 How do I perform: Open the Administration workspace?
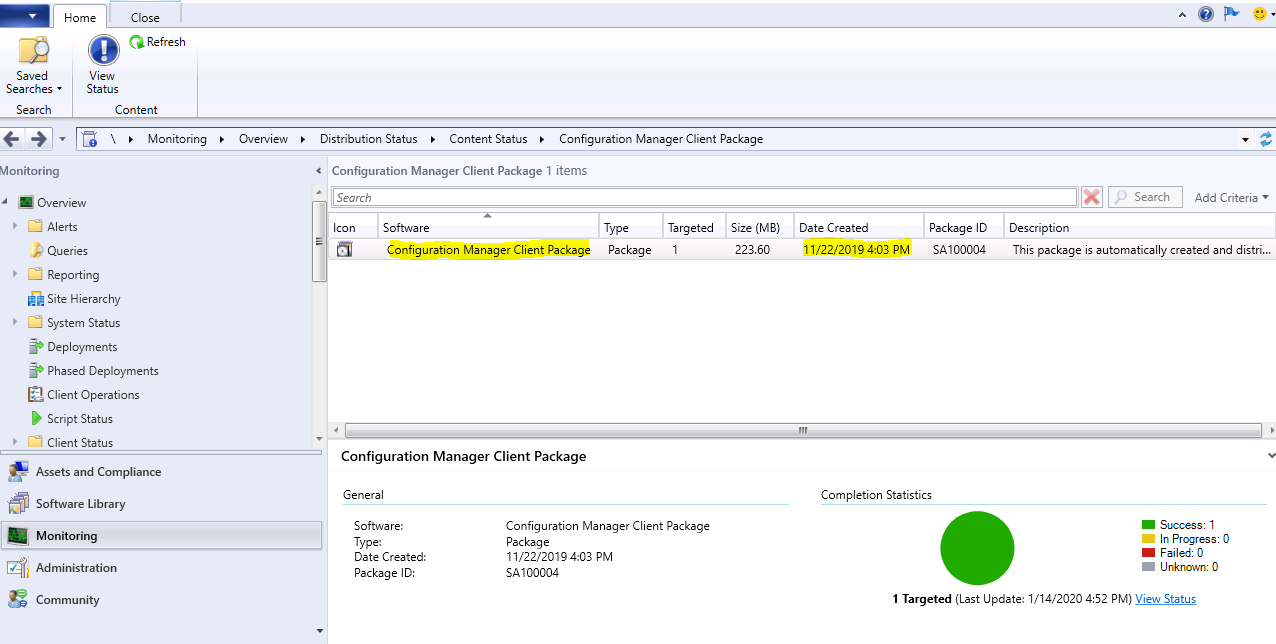point(76,568)
